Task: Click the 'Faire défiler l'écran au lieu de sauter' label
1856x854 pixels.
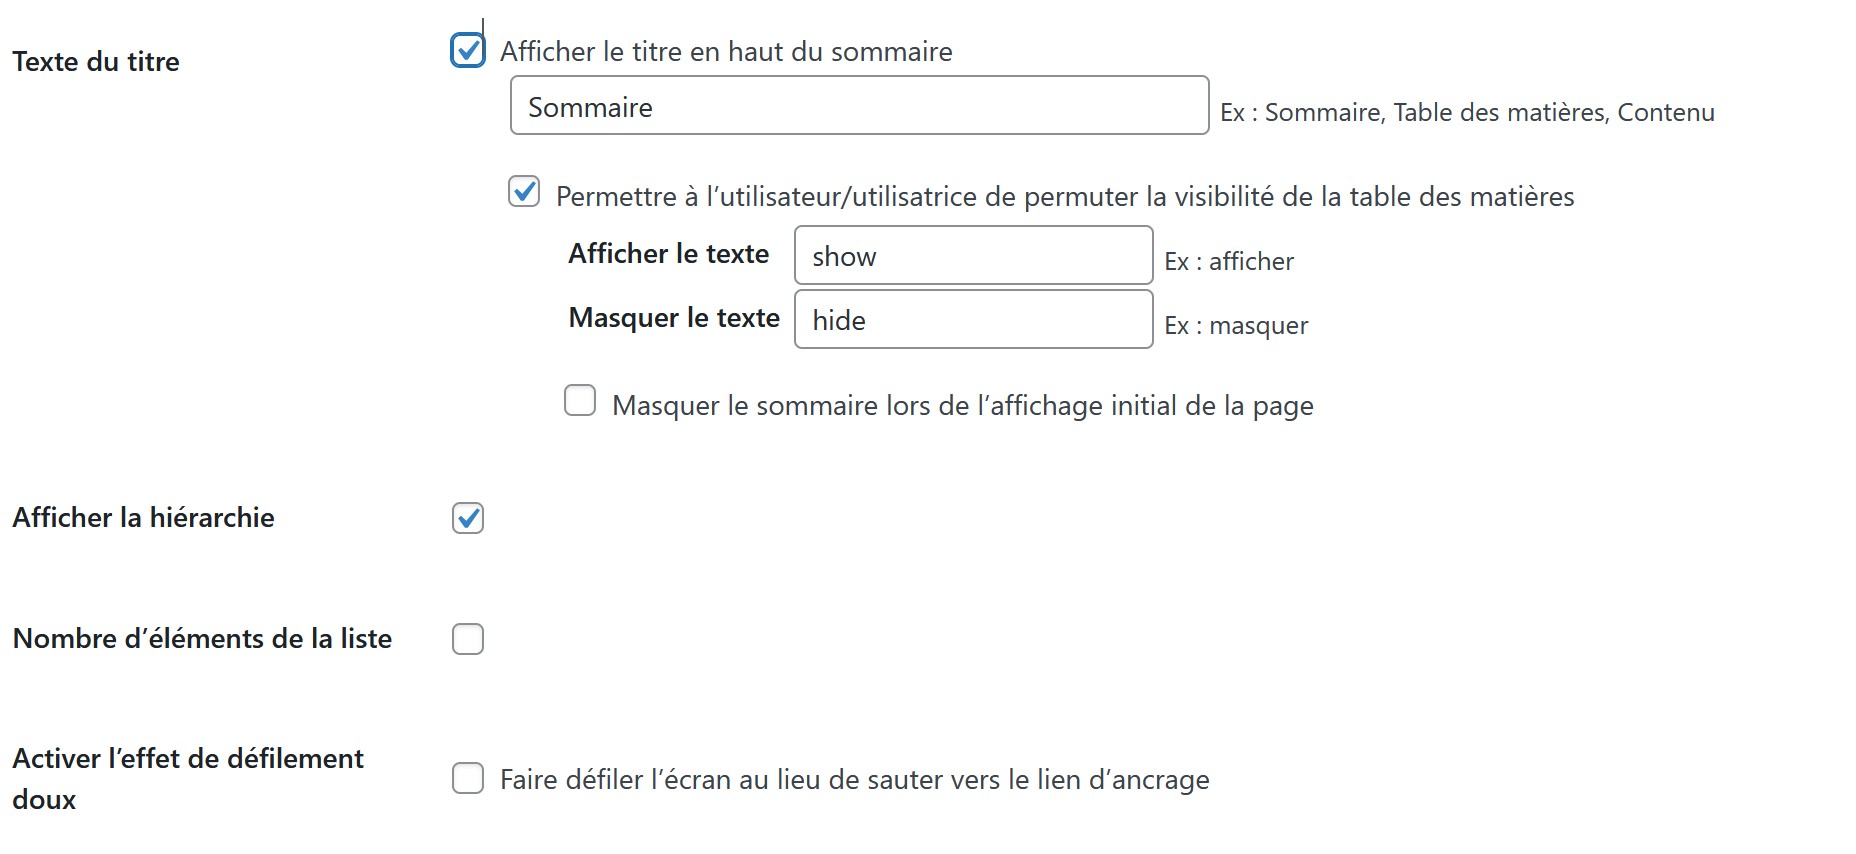Action: pos(854,780)
